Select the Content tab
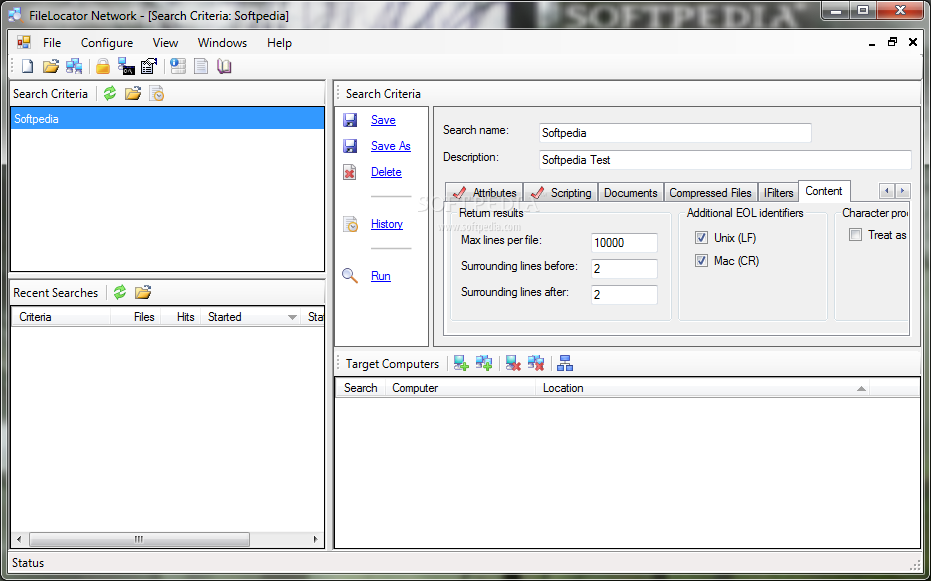The height and width of the screenshot is (581, 931). pos(824,191)
